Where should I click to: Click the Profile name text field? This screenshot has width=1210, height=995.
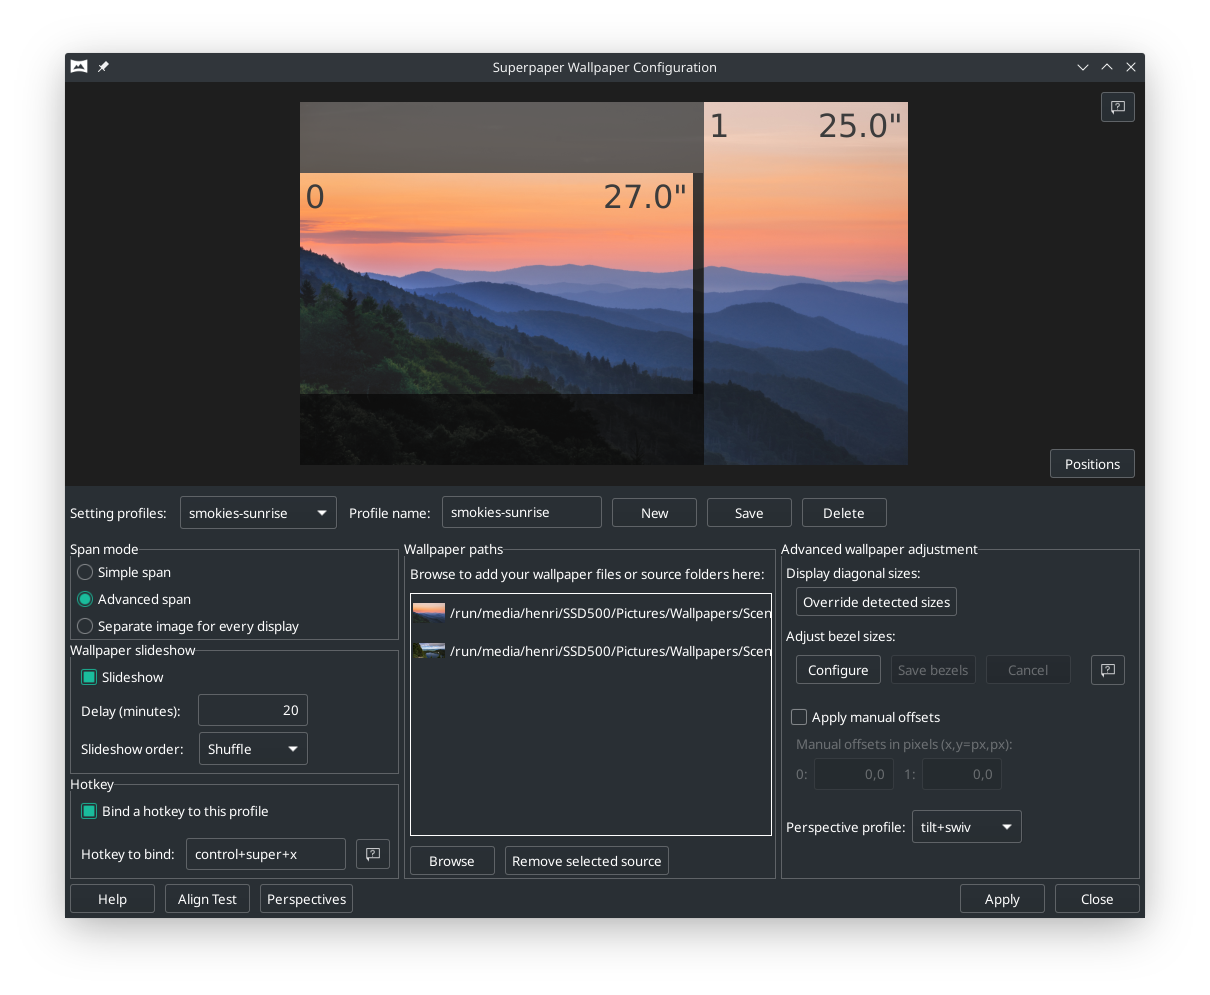pyautogui.click(x=521, y=512)
